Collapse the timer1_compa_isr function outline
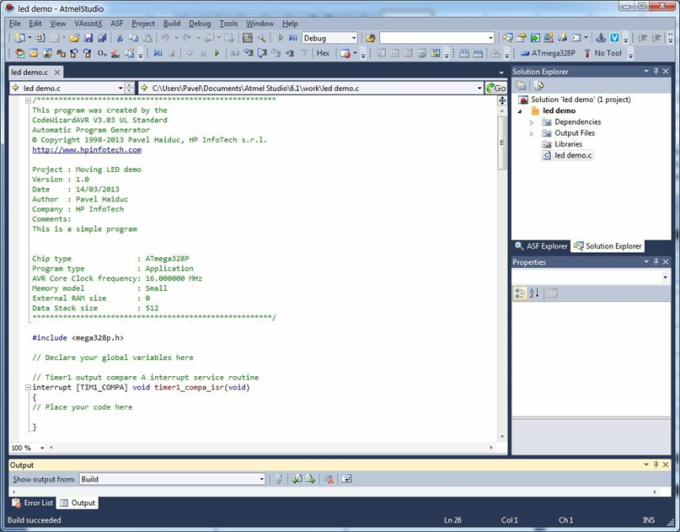680x532 pixels. [x=28, y=387]
